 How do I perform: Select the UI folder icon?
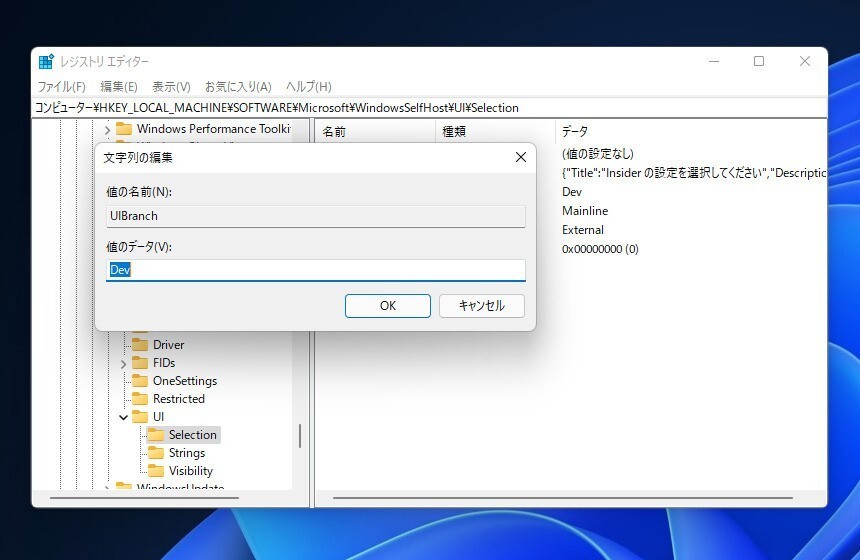pyautogui.click(x=140, y=417)
